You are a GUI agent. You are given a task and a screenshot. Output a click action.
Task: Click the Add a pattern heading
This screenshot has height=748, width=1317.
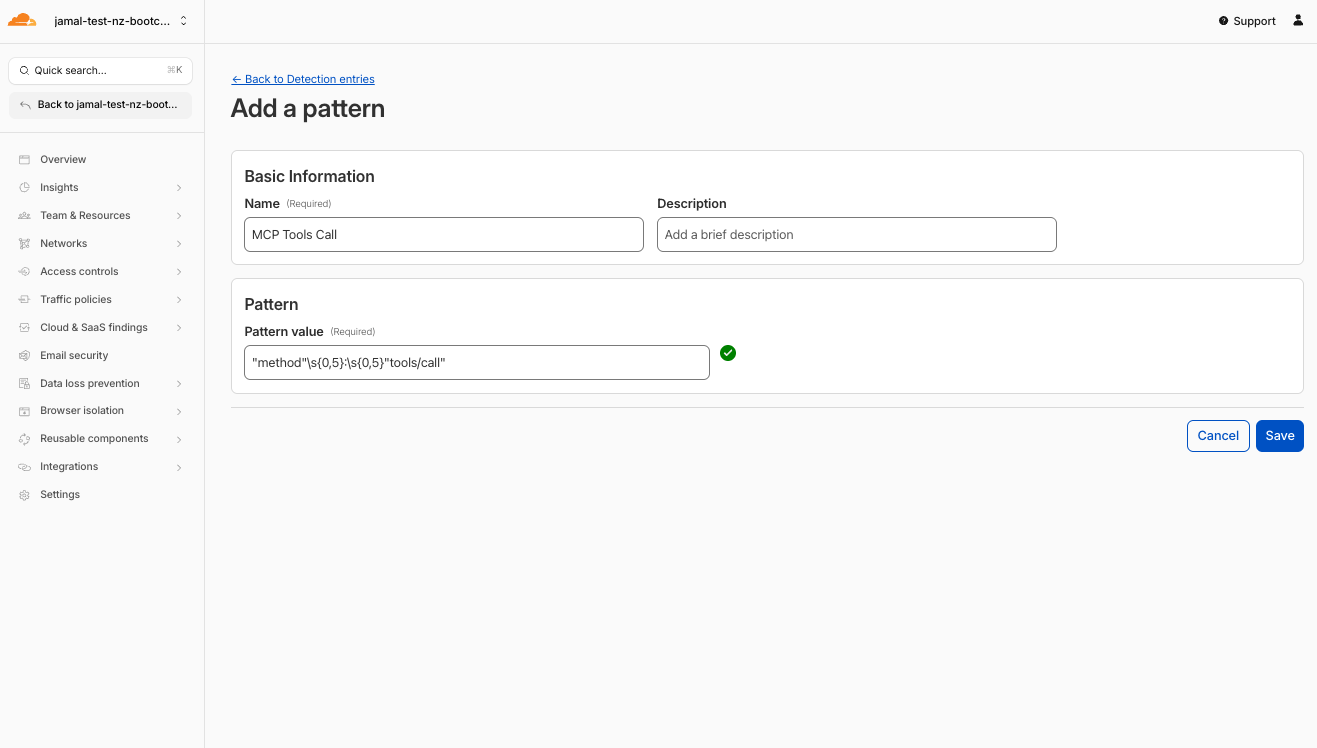click(308, 108)
